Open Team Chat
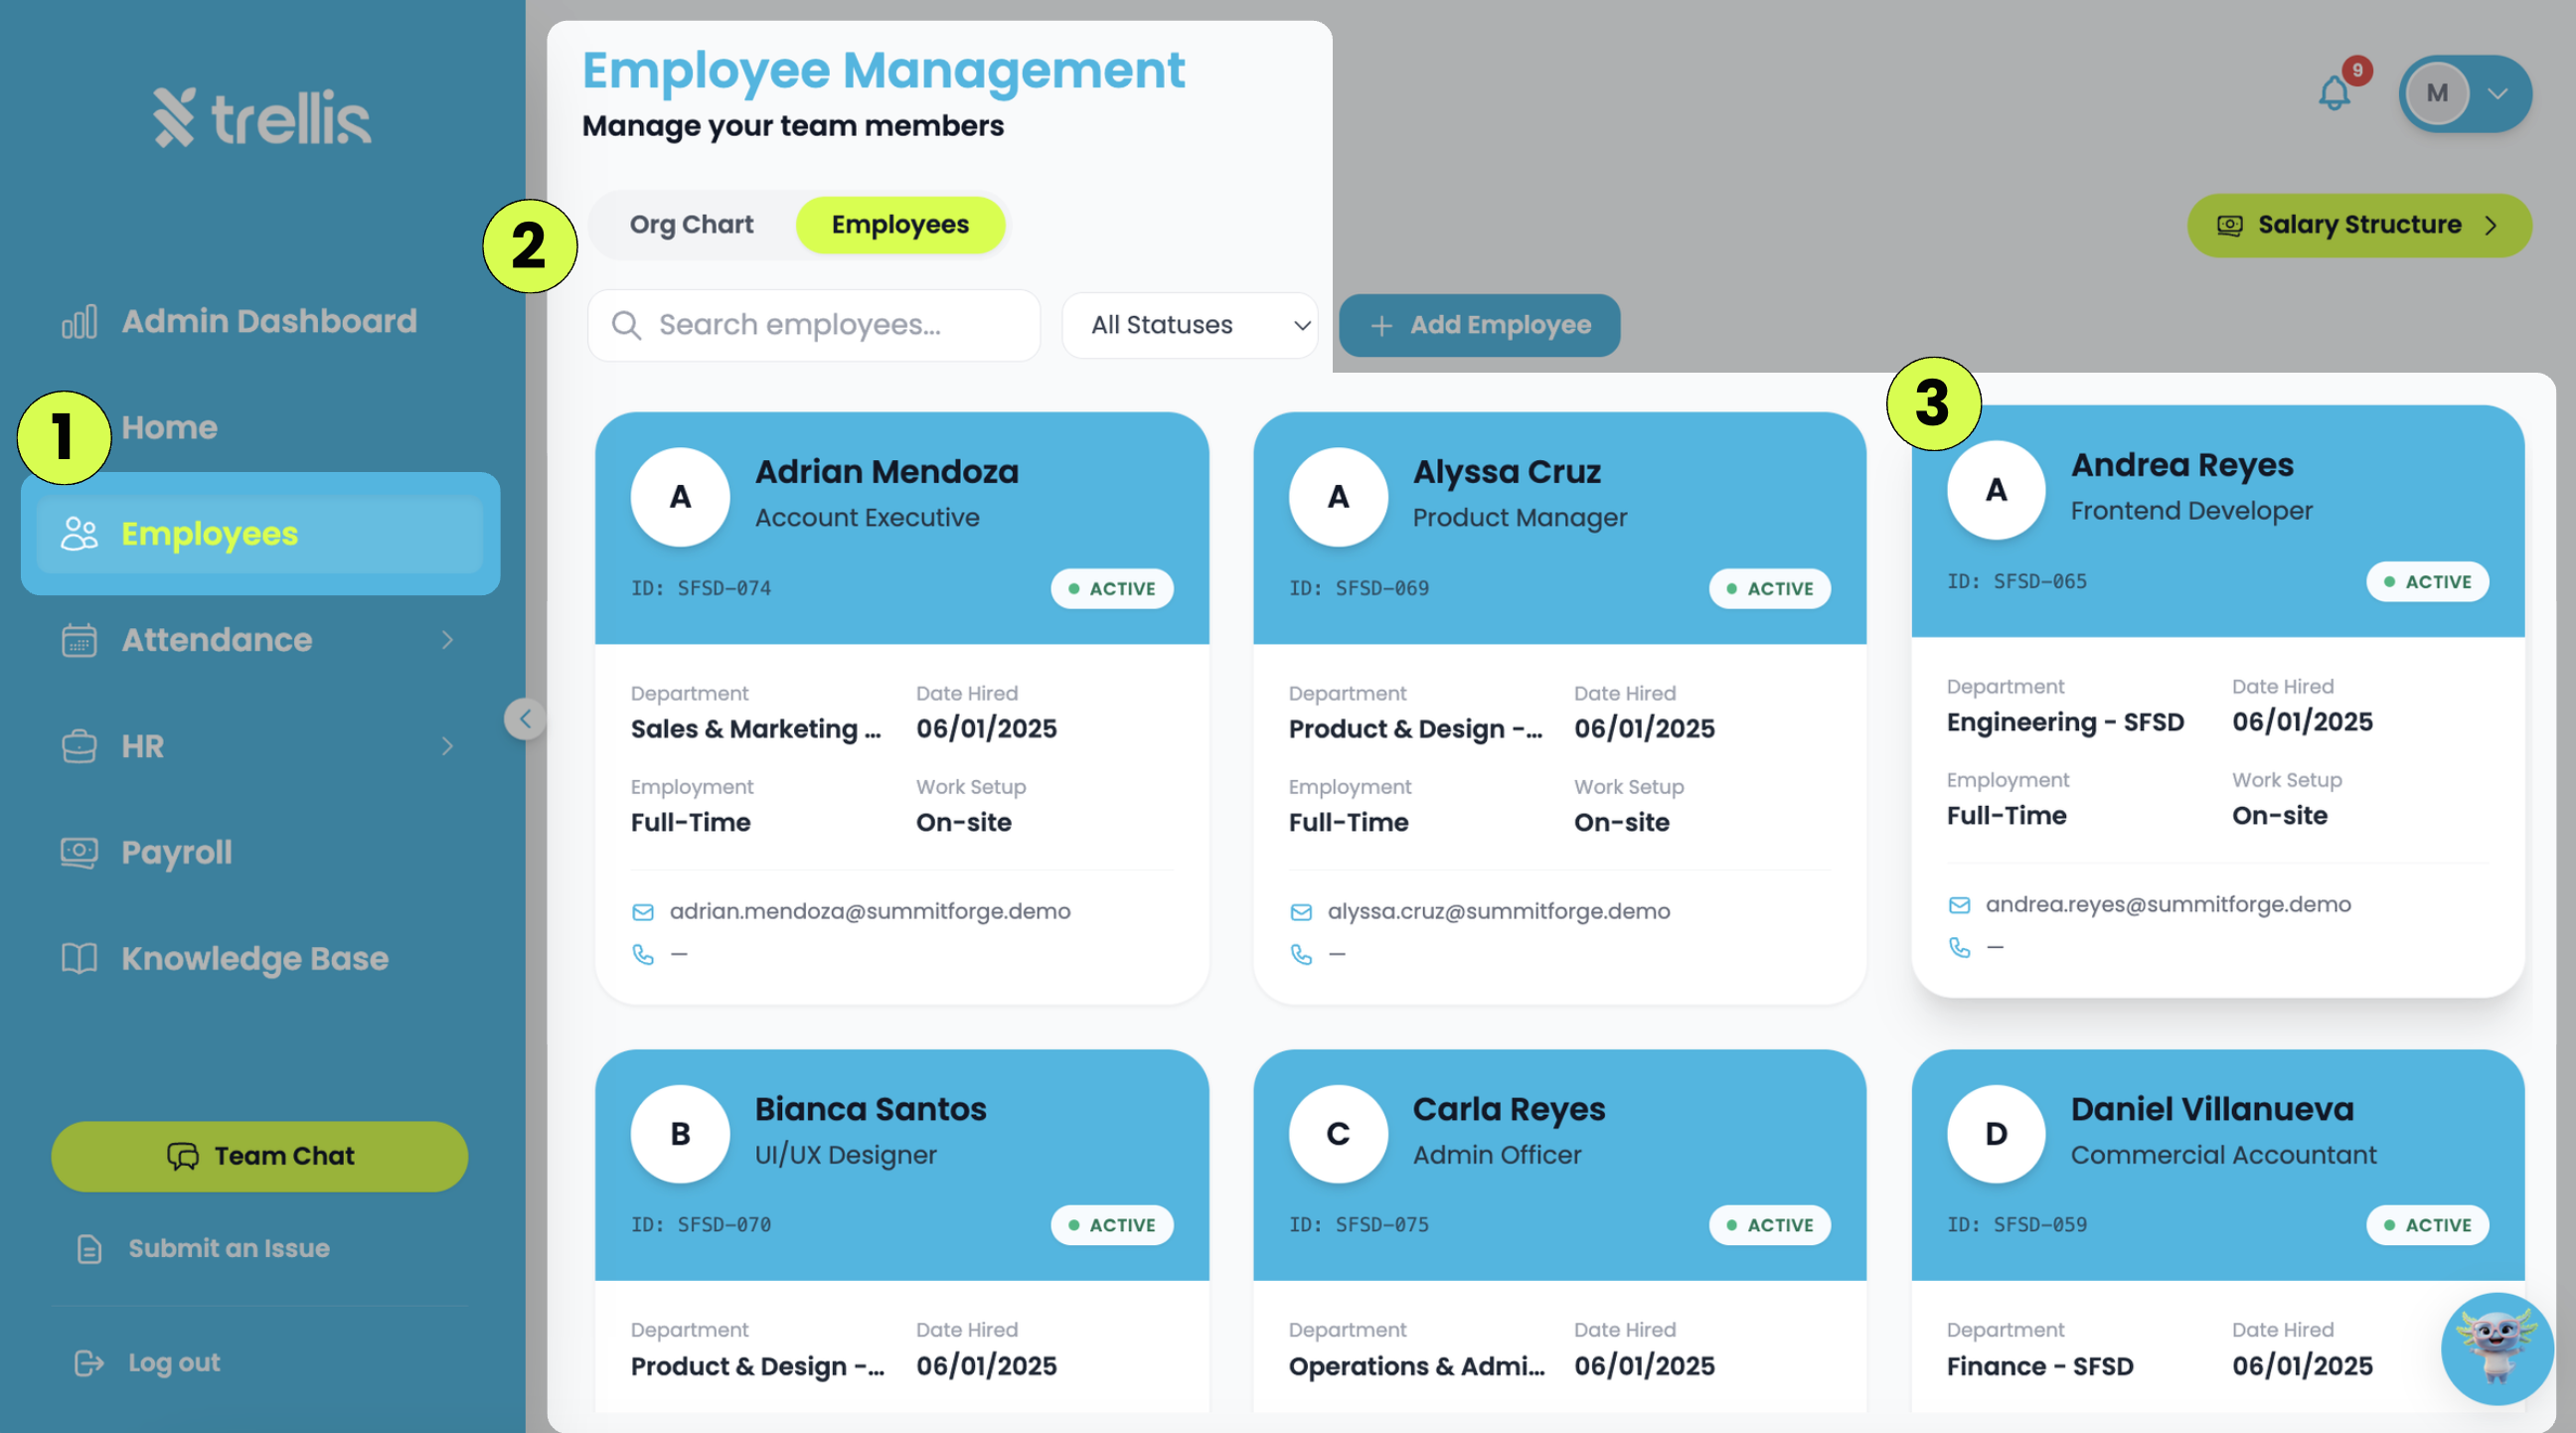This screenshot has width=2576, height=1433. coord(259,1156)
